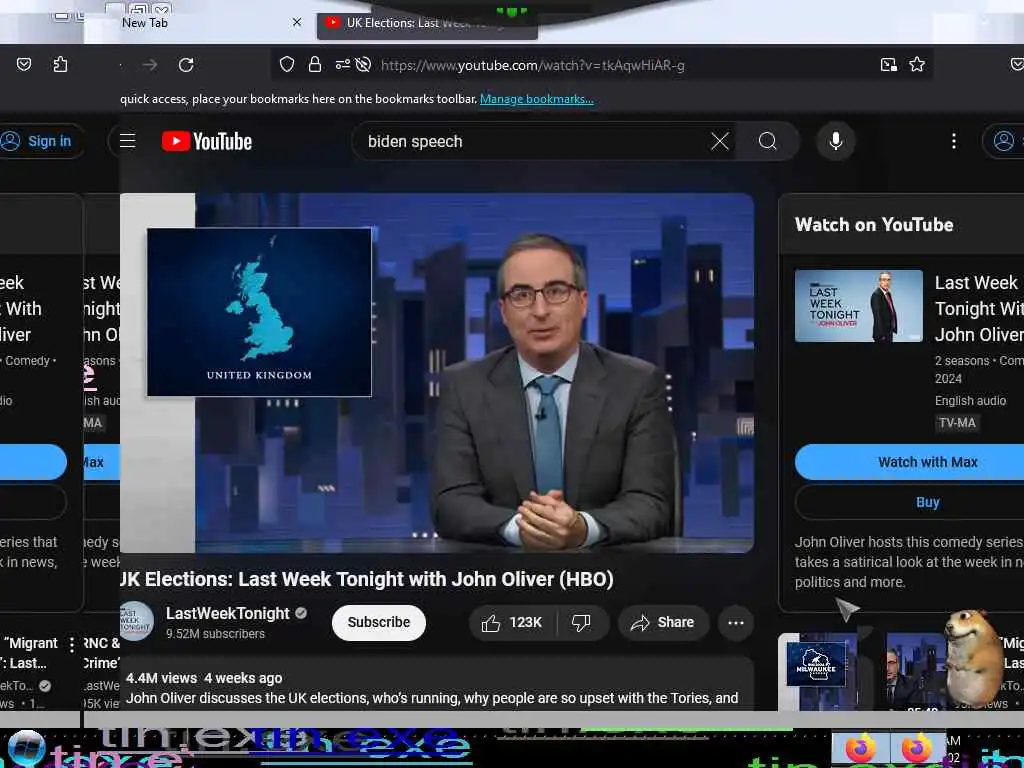
Task: Open the site permissions icon in address bar
Action: [342, 64]
